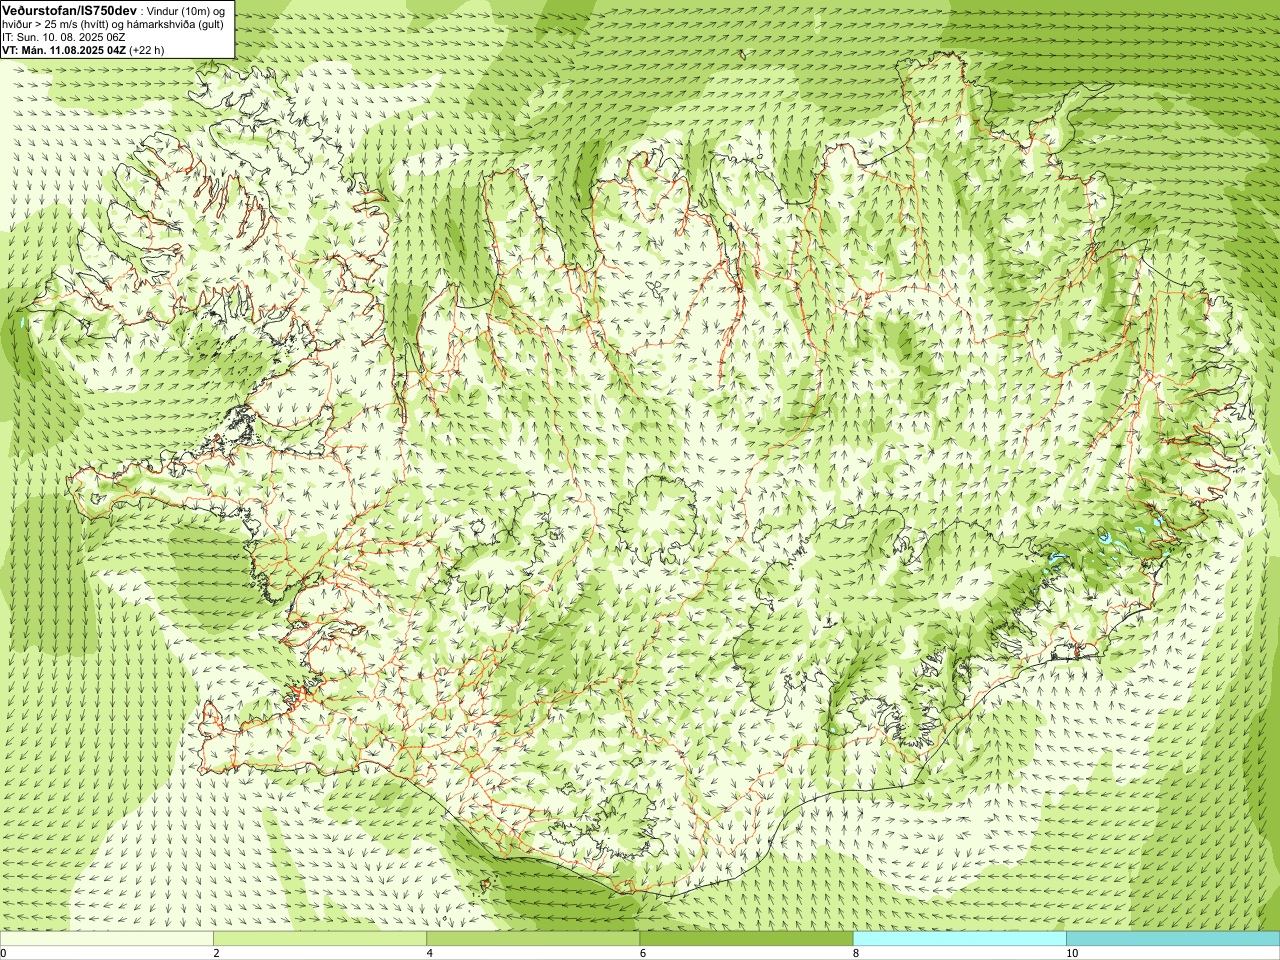Click the scale label 4
The width and height of the screenshot is (1280, 960).
coord(430,953)
